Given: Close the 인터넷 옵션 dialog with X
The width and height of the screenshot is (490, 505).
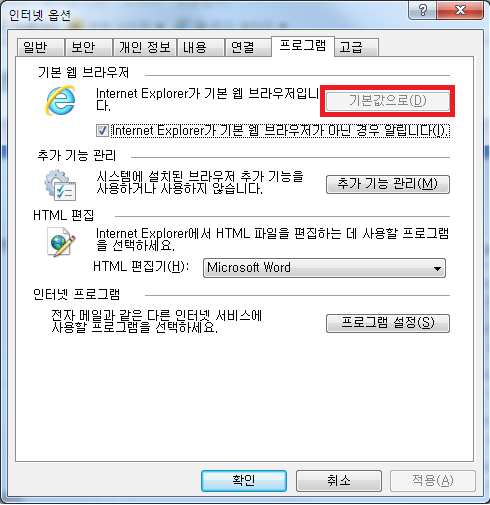Looking at the screenshot, I should (460, 10).
